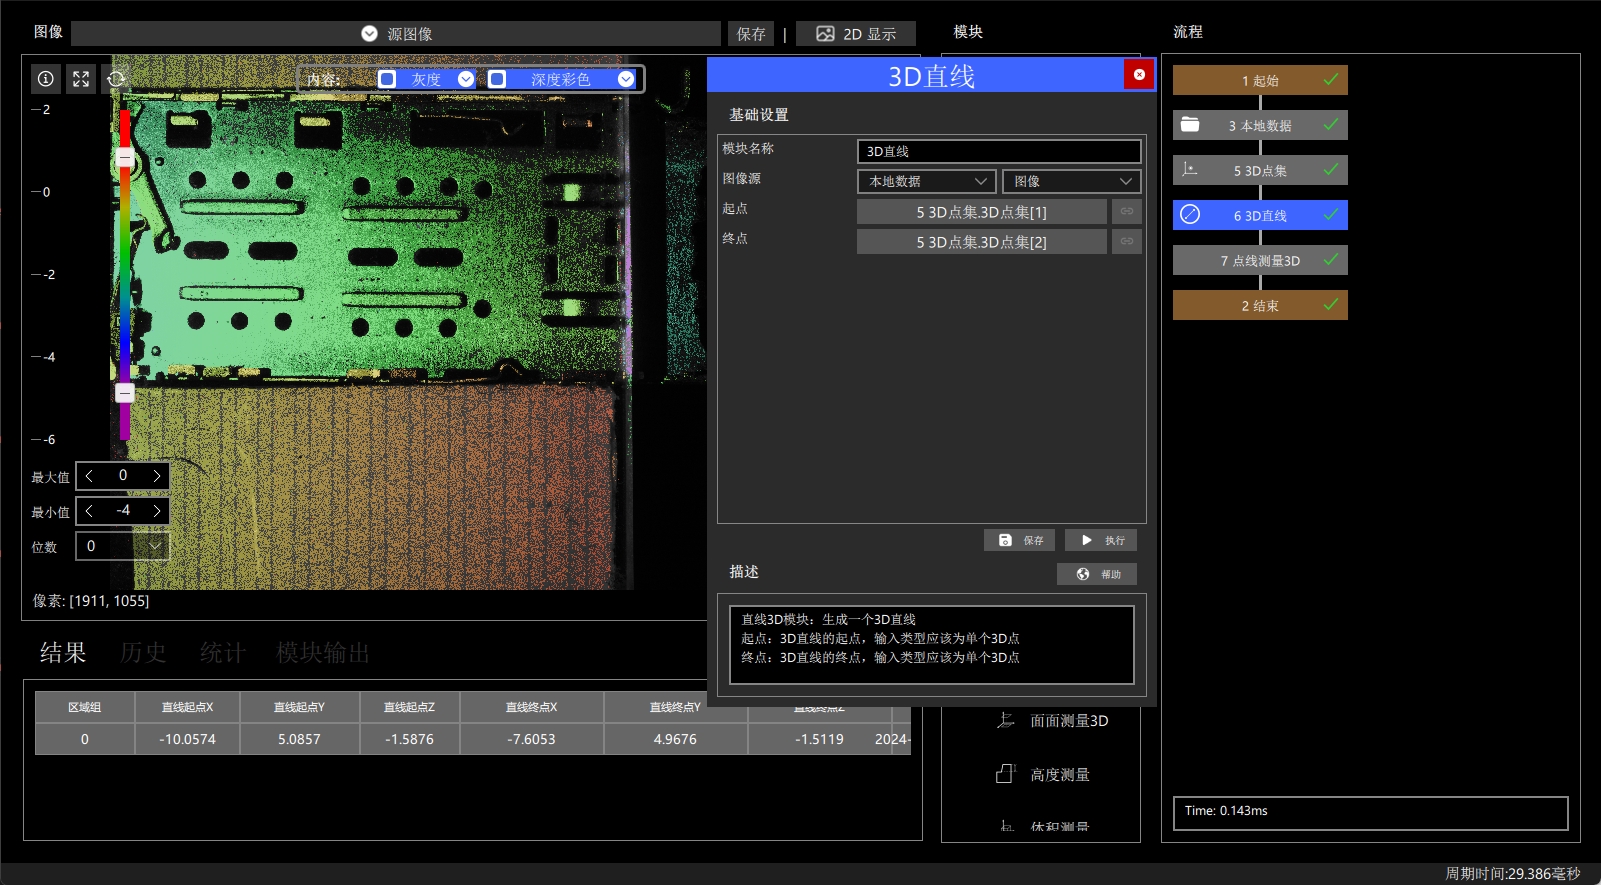
Task: Open the 图像 dropdown in 图像源 row
Action: click(1072, 181)
